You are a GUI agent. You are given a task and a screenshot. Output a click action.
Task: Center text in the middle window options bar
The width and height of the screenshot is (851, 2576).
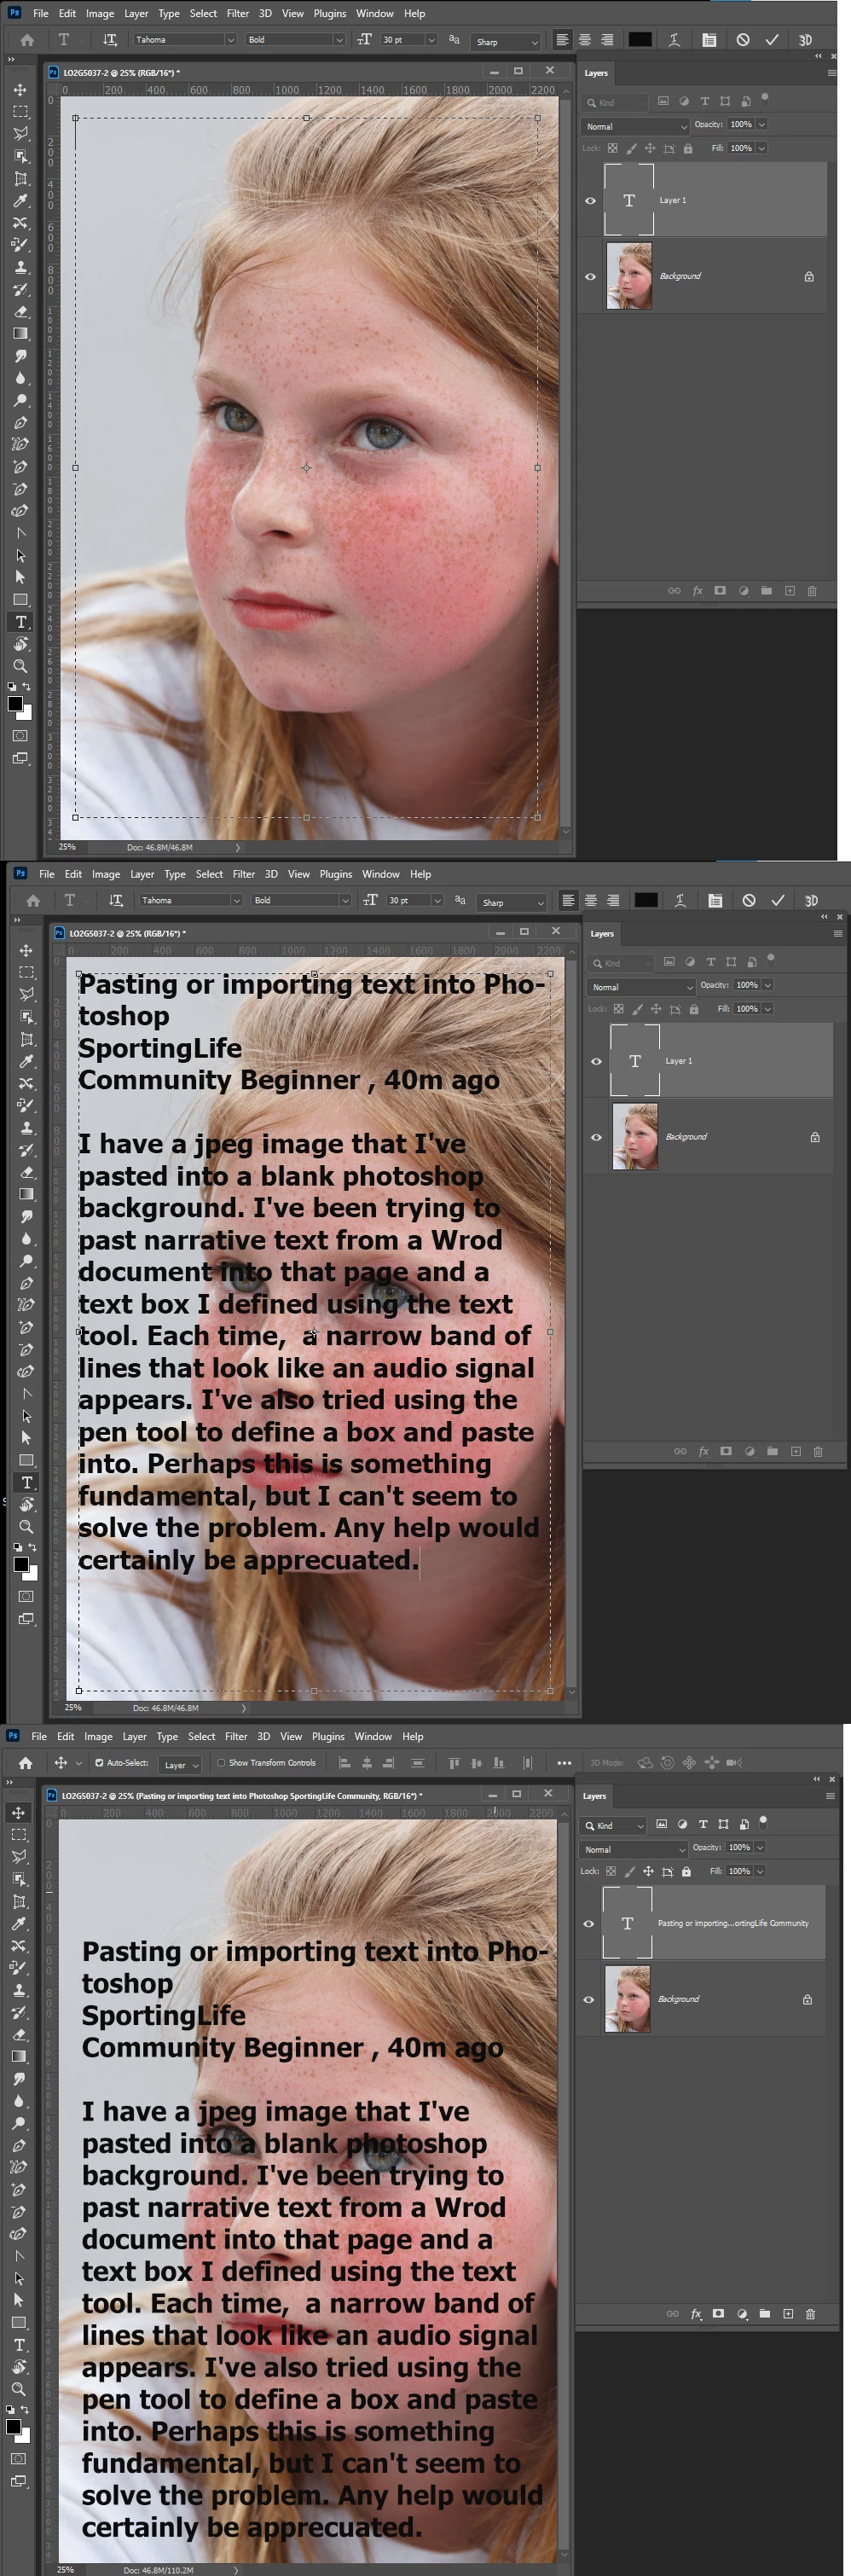click(x=590, y=900)
